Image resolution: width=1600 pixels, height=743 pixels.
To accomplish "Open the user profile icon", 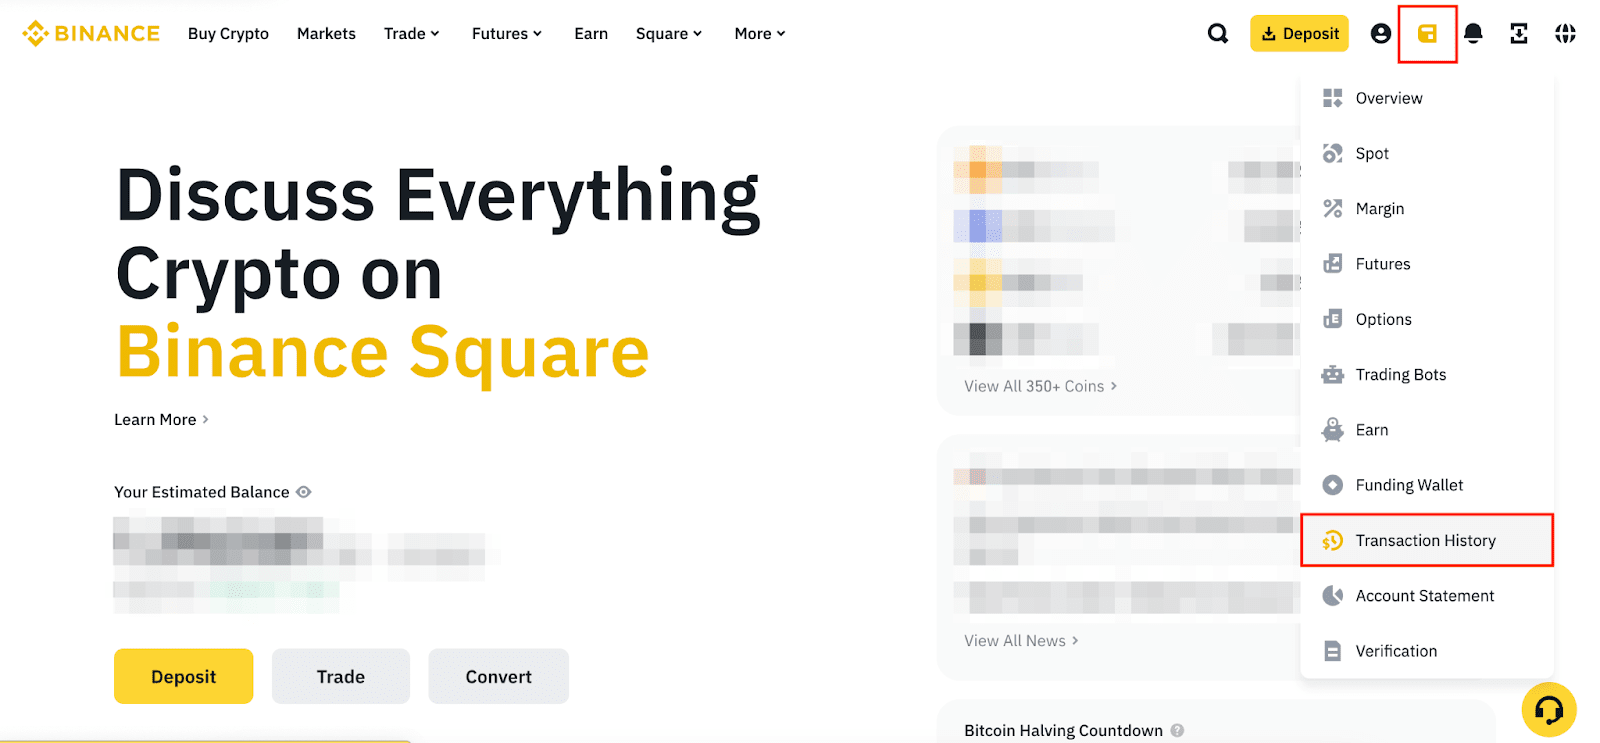I will pos(1381,34).
